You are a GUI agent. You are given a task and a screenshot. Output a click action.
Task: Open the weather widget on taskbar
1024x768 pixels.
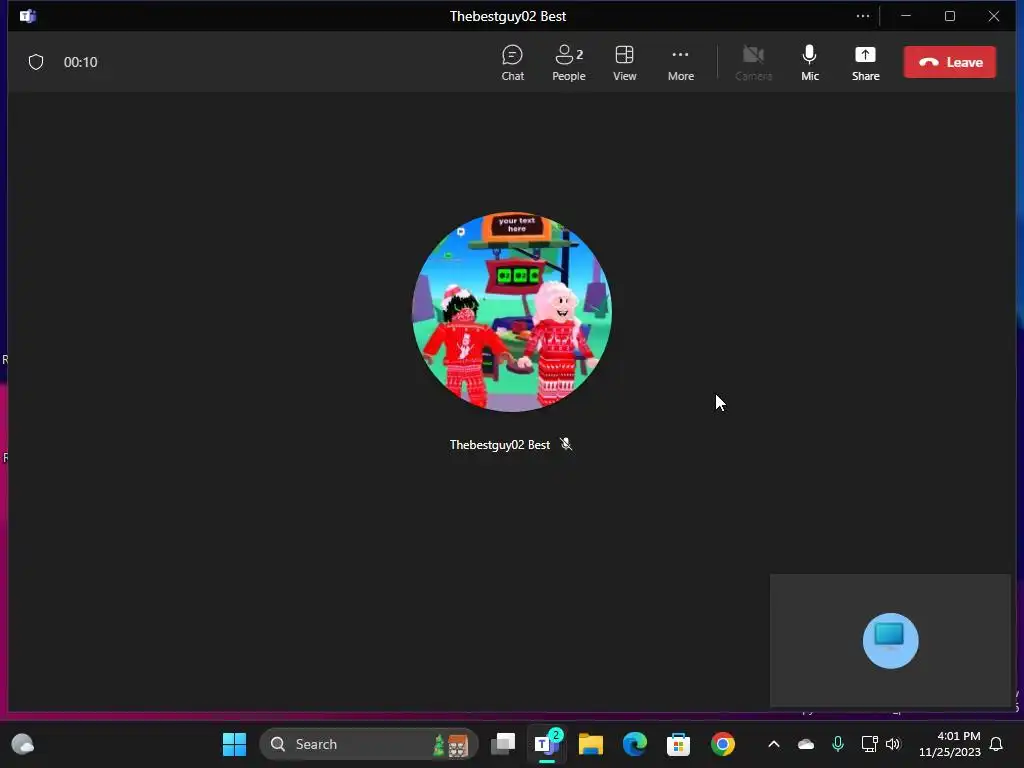23,744
